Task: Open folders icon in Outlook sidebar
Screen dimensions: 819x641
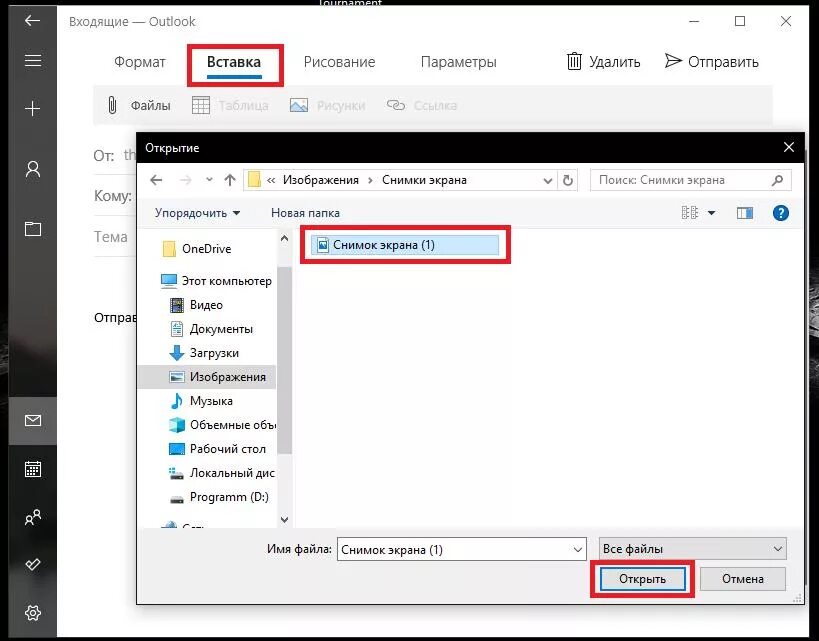Action: [x=32, y=229]
